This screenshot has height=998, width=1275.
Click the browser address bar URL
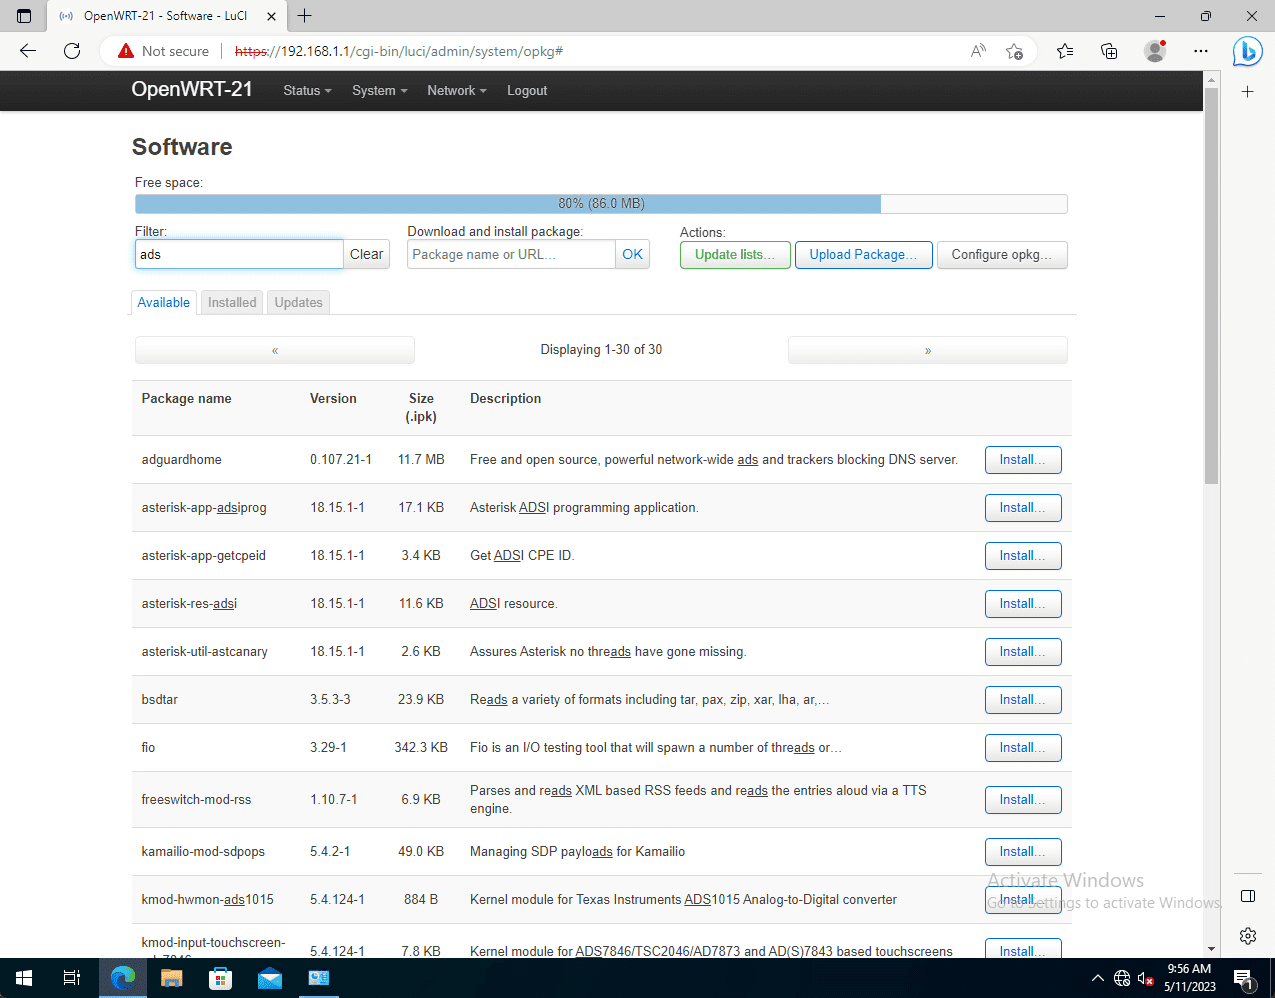click(x=398, y=51)
